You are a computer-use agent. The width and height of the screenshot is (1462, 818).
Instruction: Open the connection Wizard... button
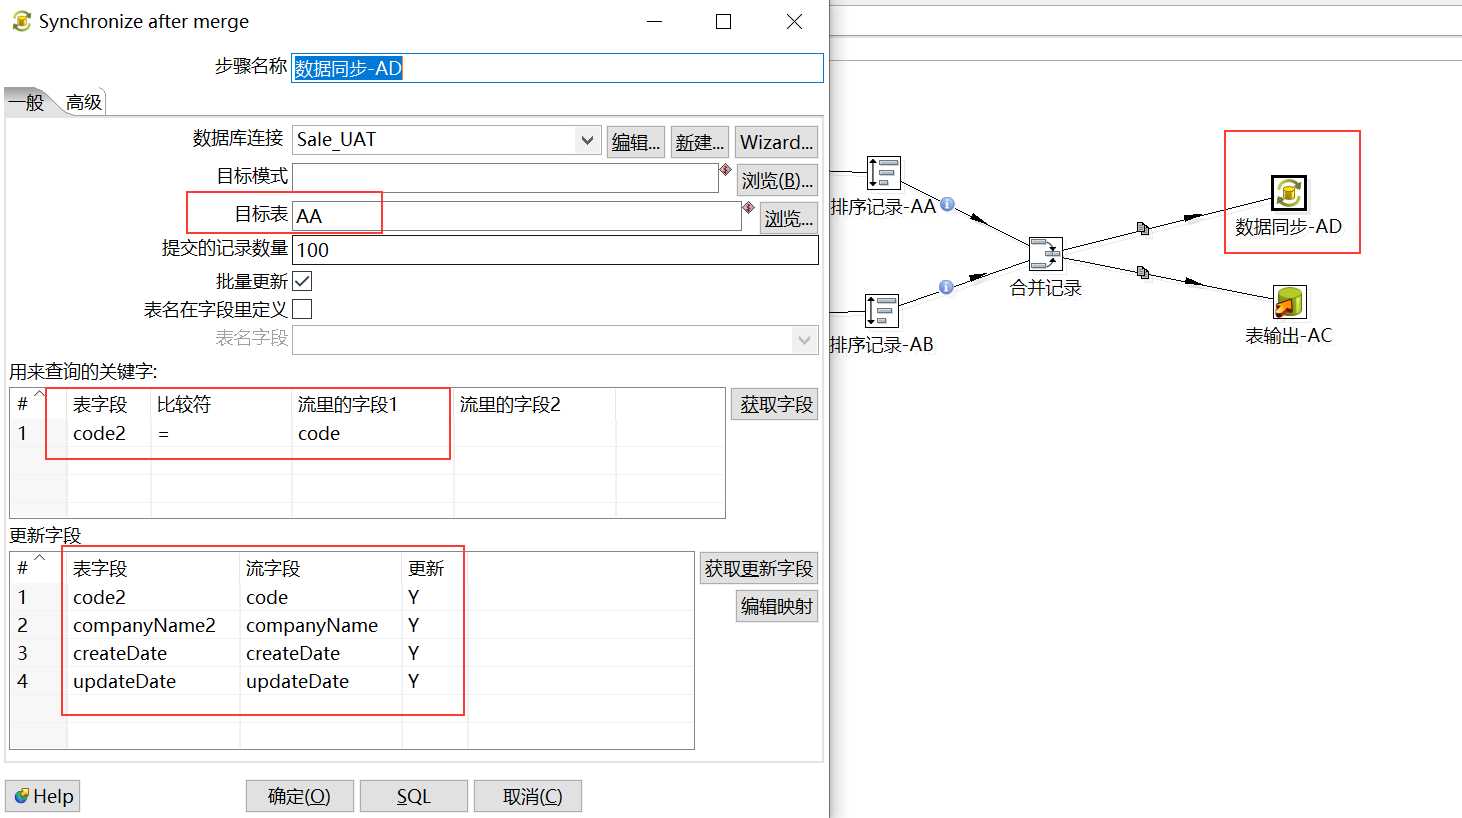776,142
